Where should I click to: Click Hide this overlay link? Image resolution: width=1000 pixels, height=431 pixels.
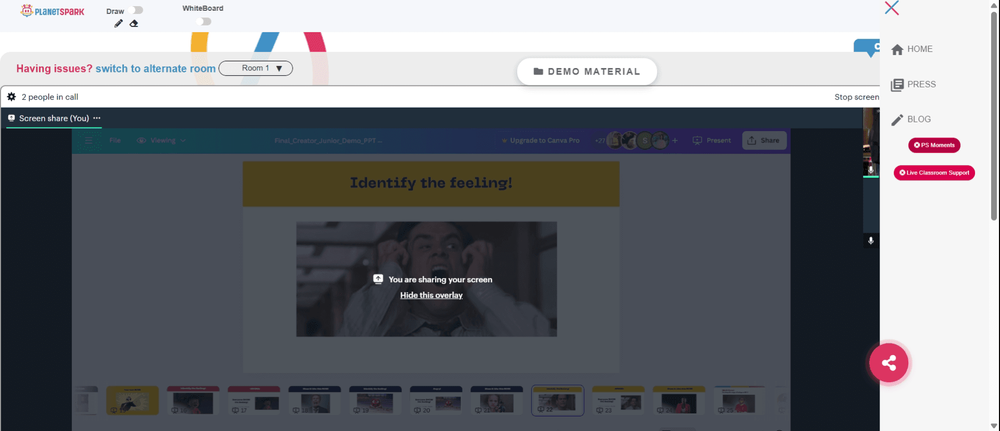tap(431, 295)
